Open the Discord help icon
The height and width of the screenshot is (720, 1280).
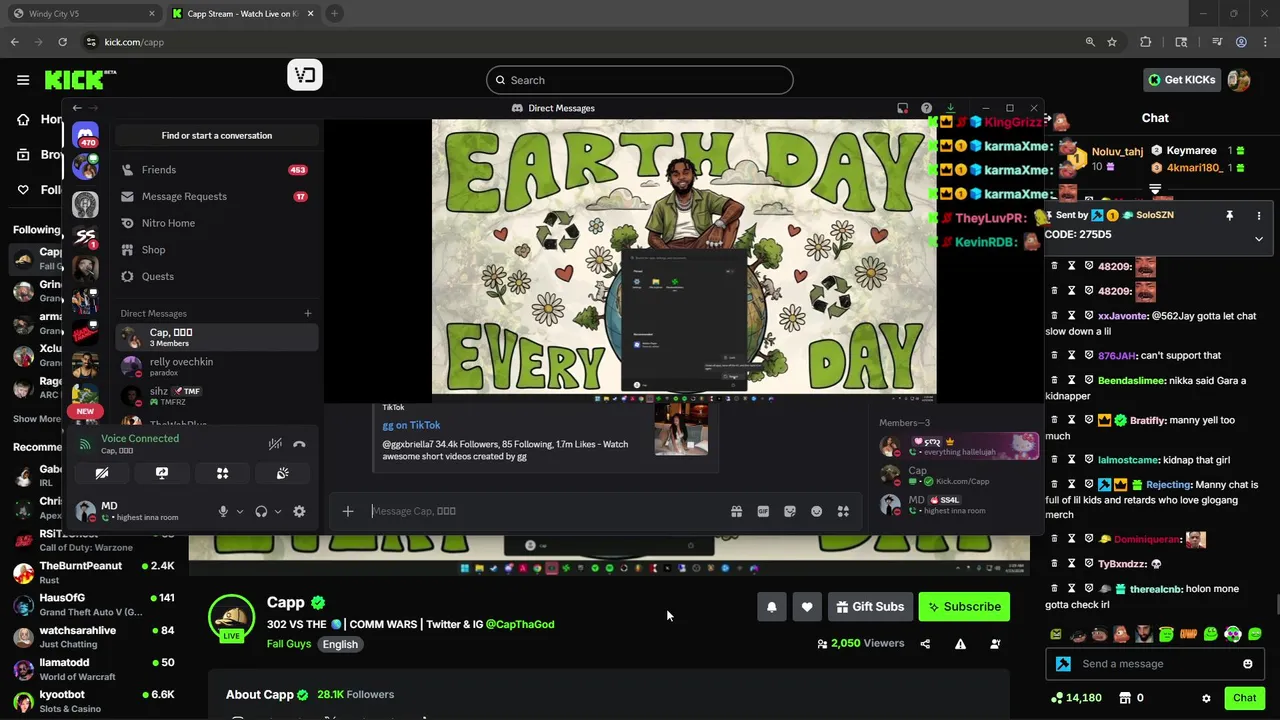pos(926,108)
